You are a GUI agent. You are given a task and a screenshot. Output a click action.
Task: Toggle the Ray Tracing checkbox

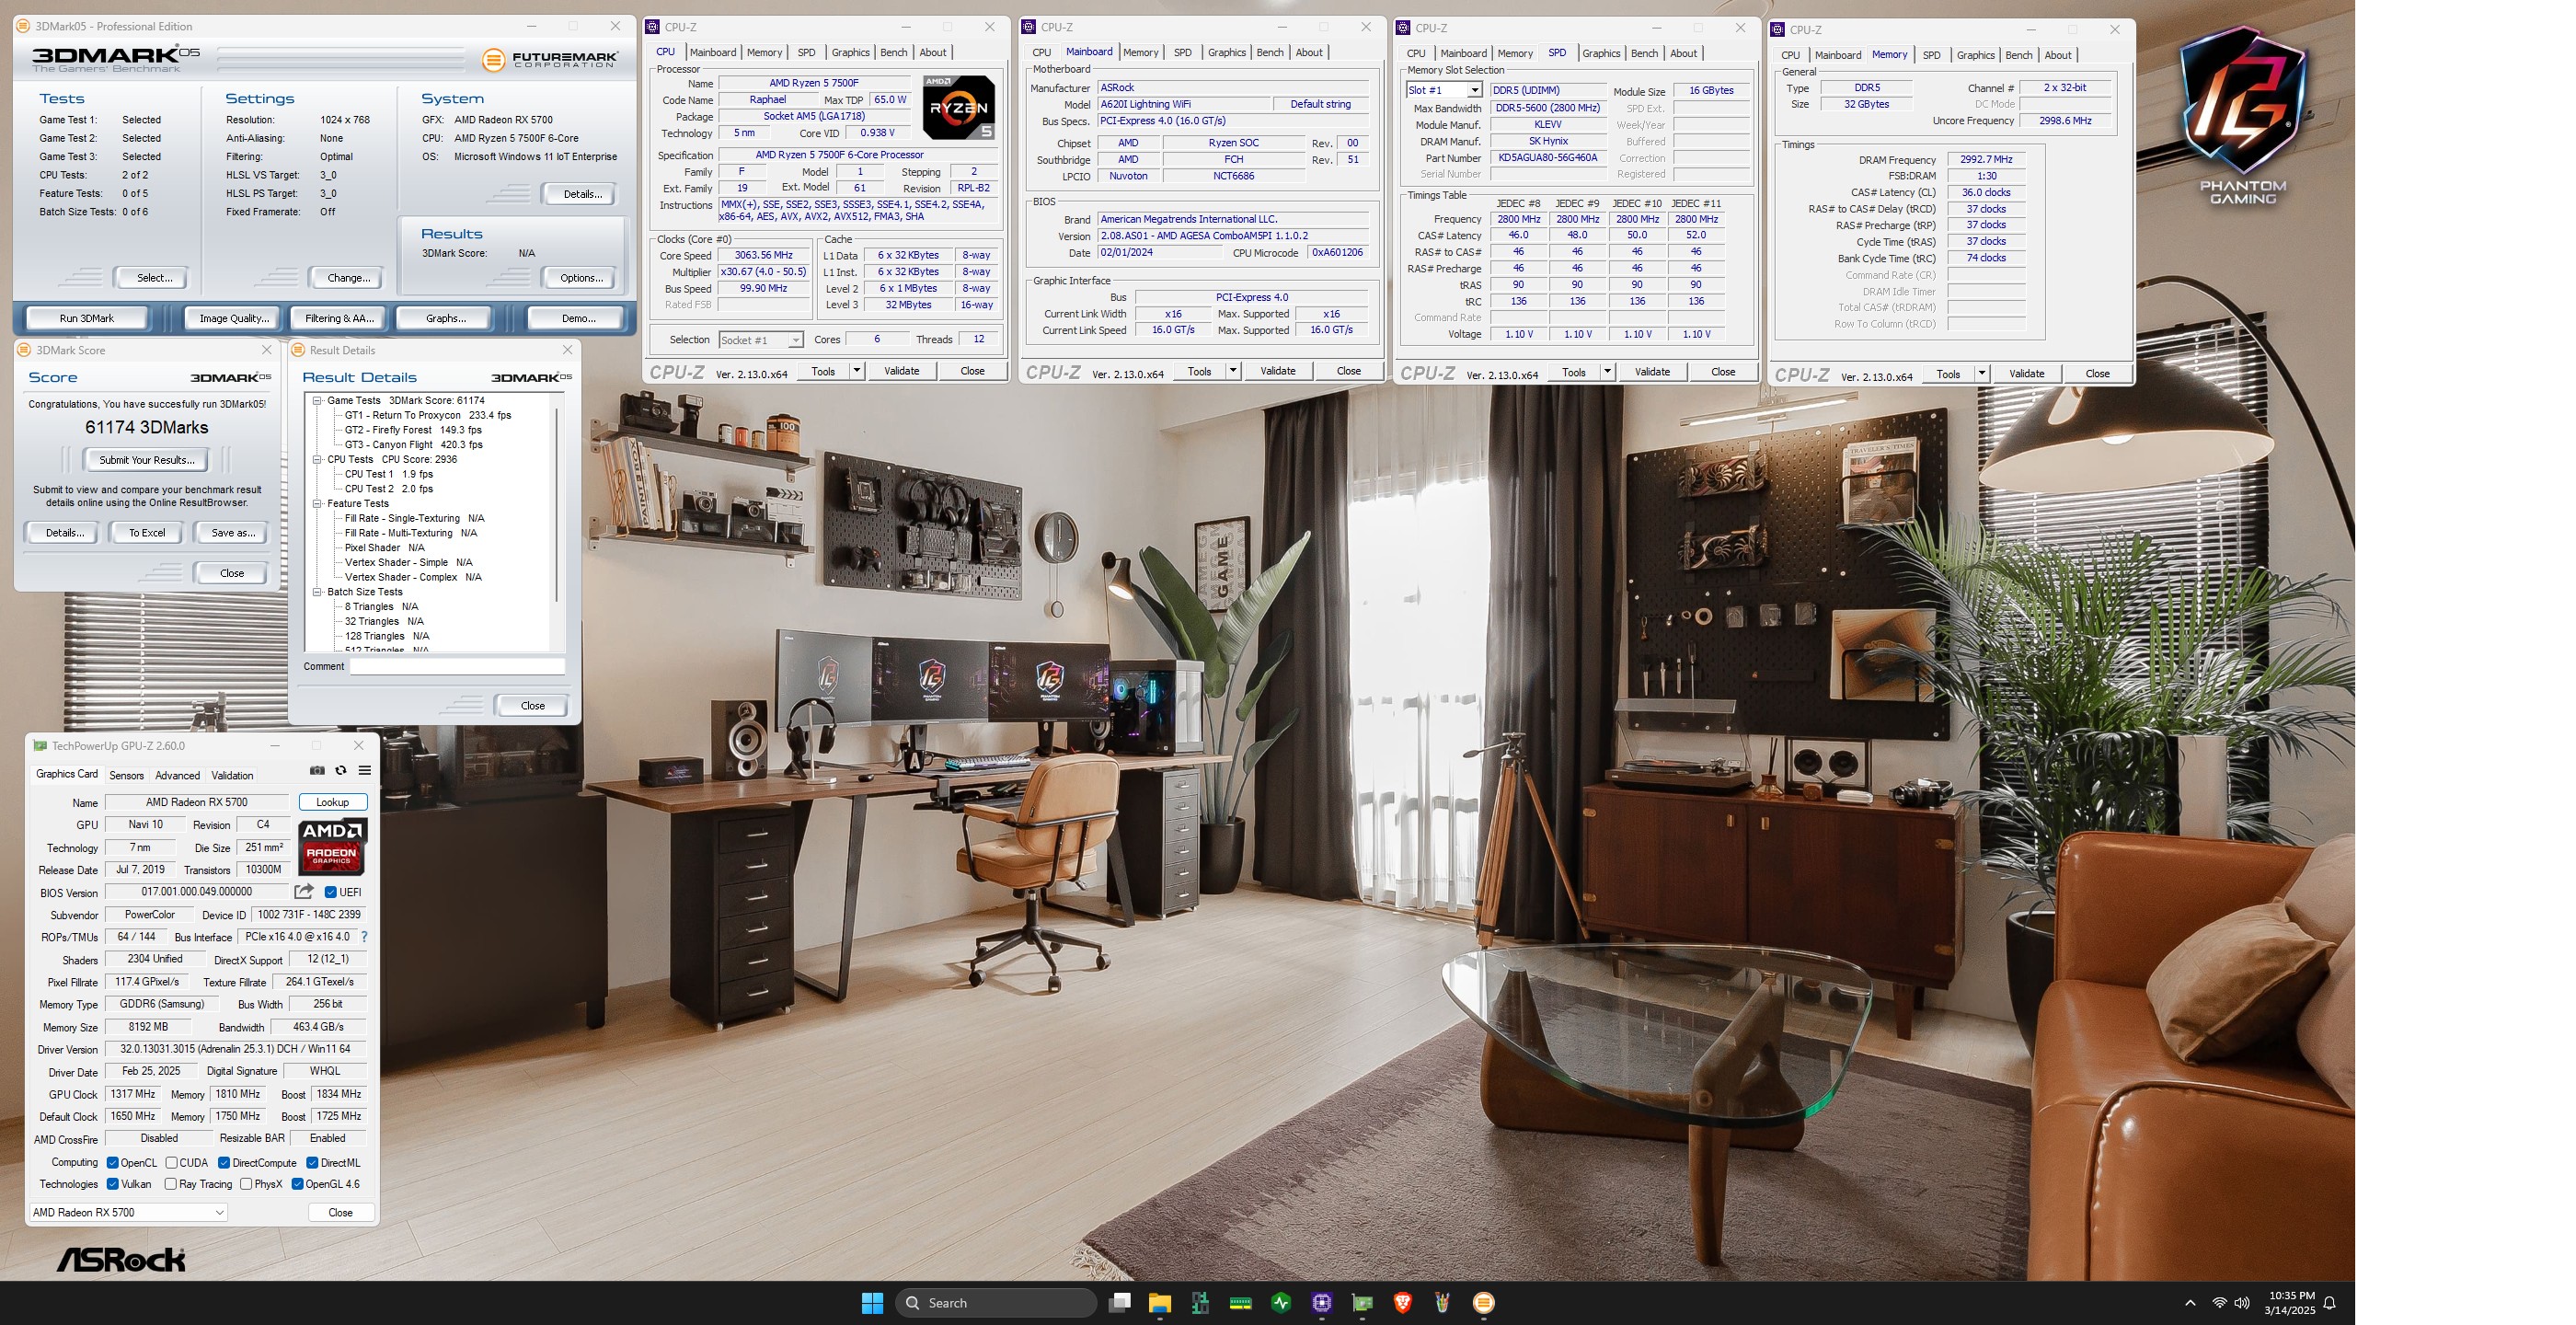pos(171,1184)
